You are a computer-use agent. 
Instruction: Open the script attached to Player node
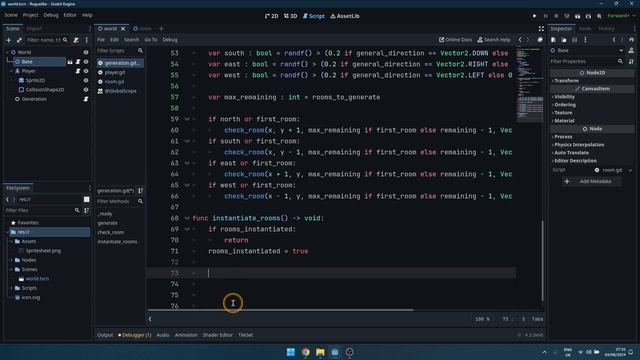click(78, 71)
